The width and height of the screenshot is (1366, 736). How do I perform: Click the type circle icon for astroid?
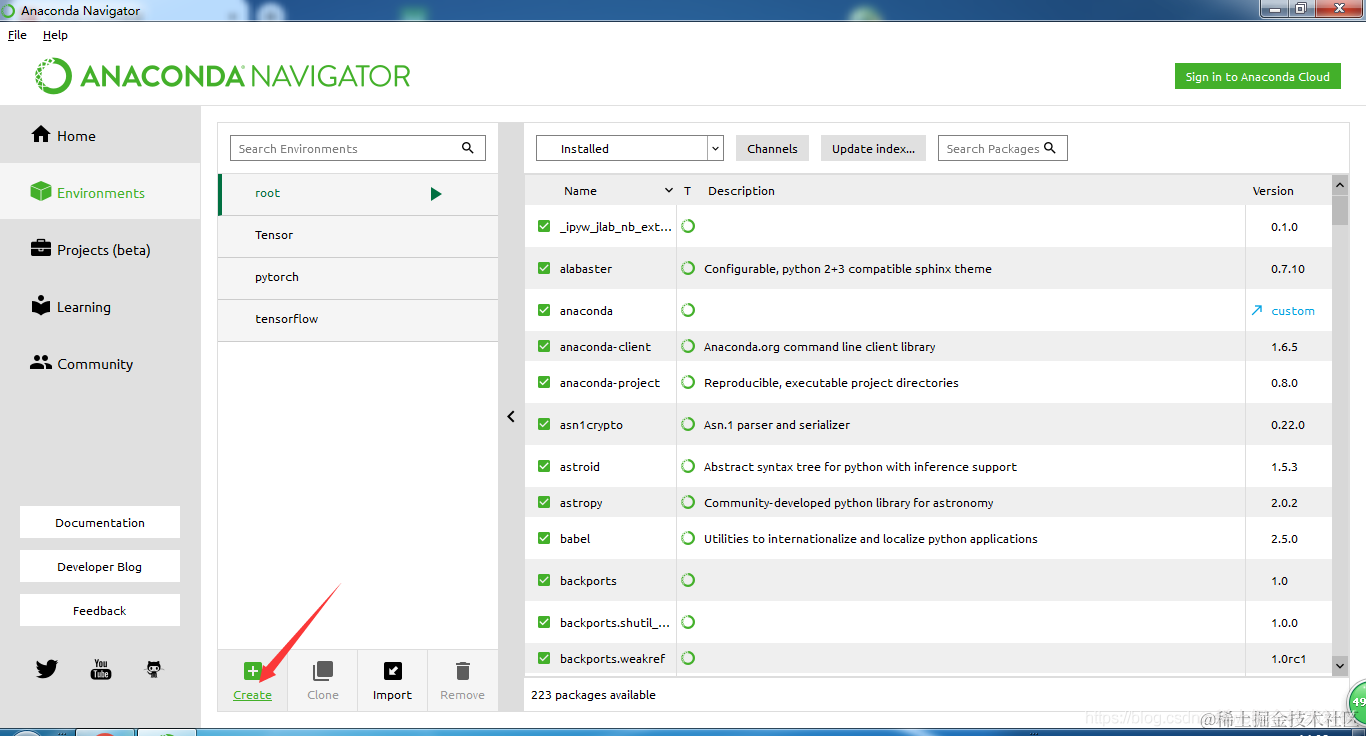[x=688, y=466]
